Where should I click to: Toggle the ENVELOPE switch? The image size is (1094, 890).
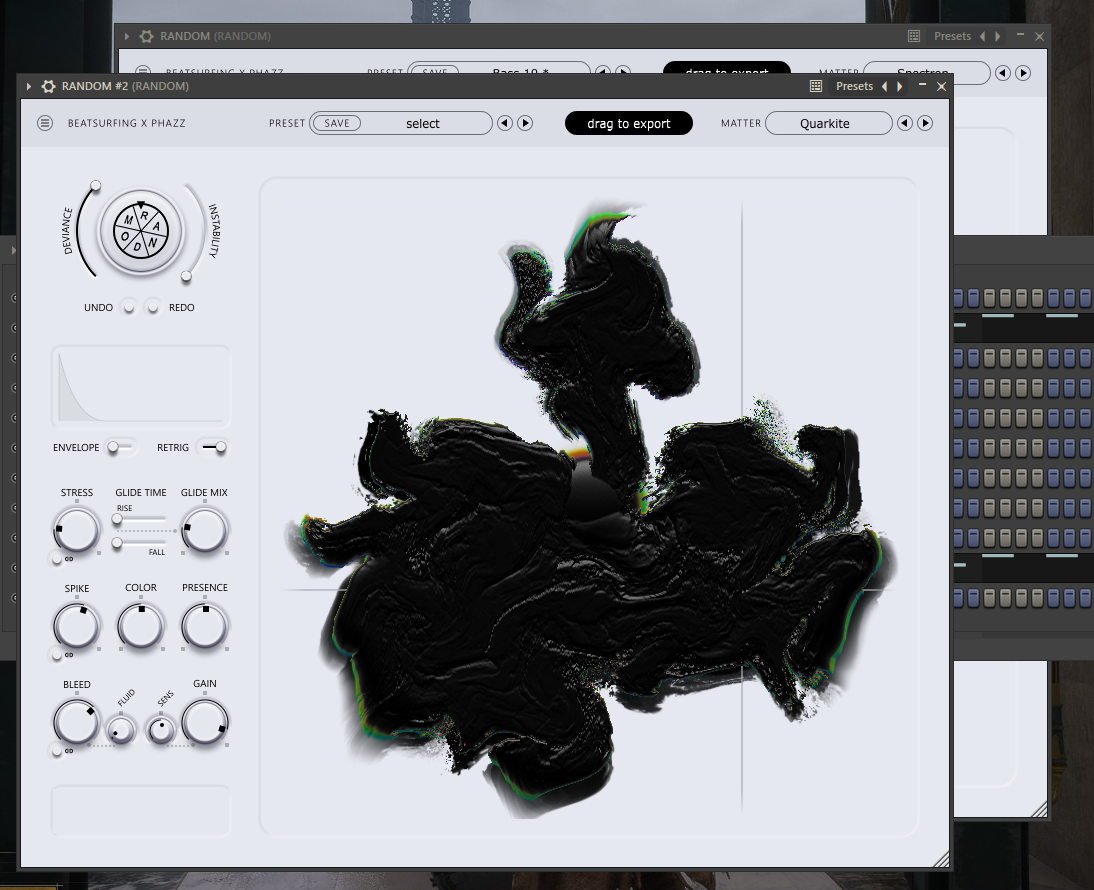120,447
